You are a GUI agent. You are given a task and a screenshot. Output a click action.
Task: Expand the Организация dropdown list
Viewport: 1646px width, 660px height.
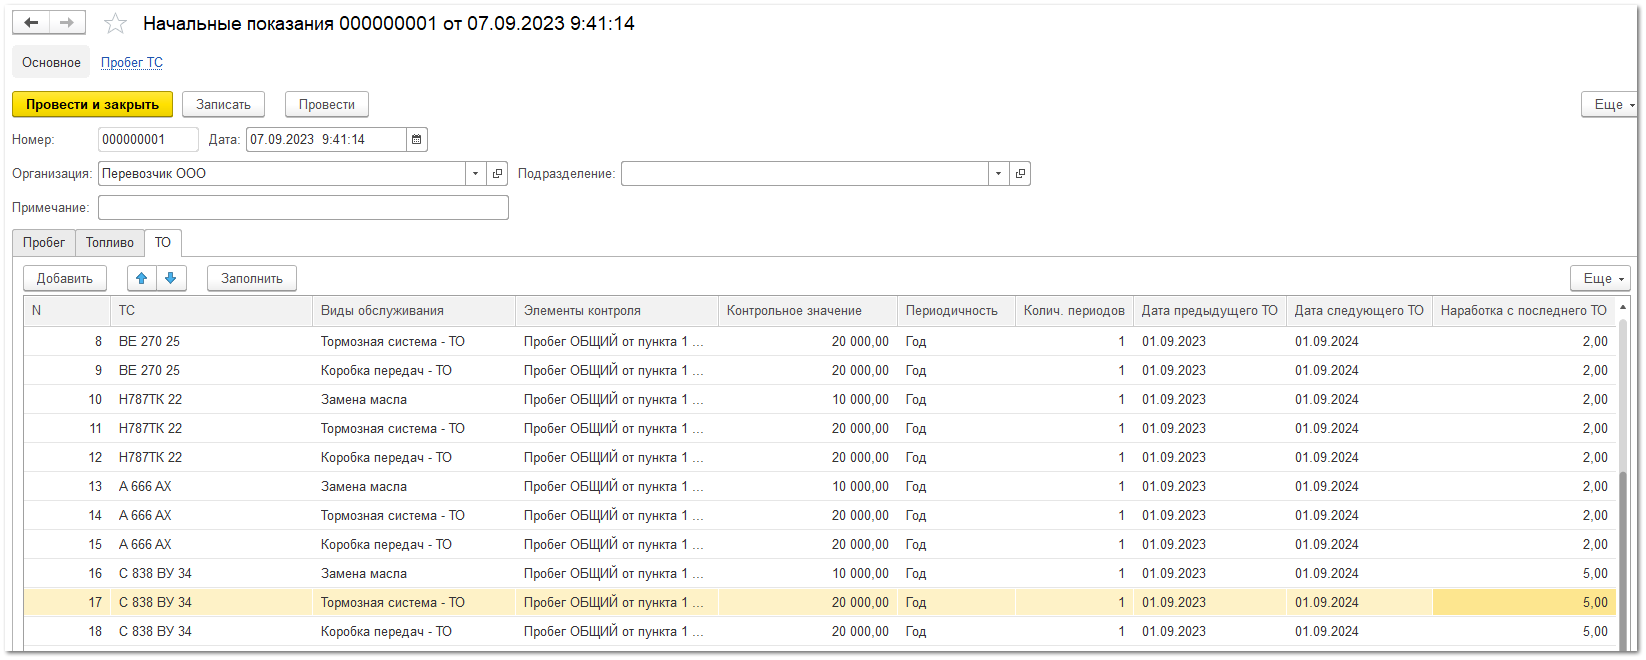475,174
